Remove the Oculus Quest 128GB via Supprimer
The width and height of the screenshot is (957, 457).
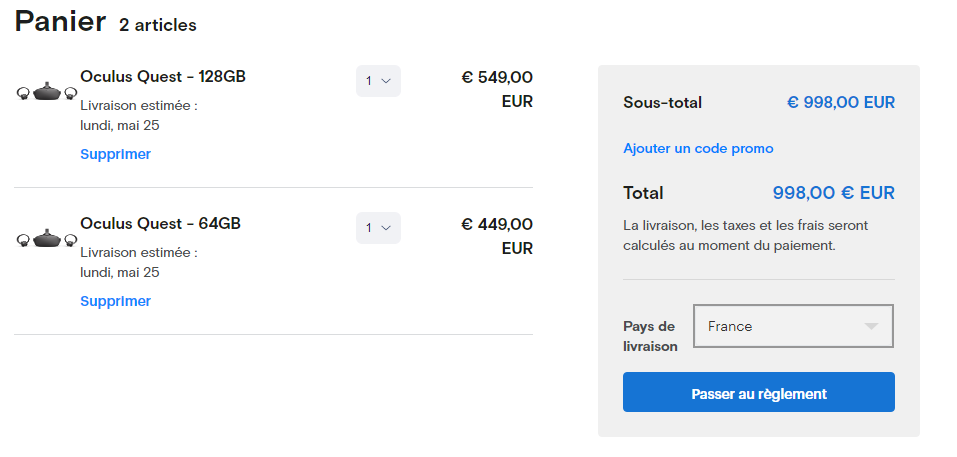(x=115, y=154)
